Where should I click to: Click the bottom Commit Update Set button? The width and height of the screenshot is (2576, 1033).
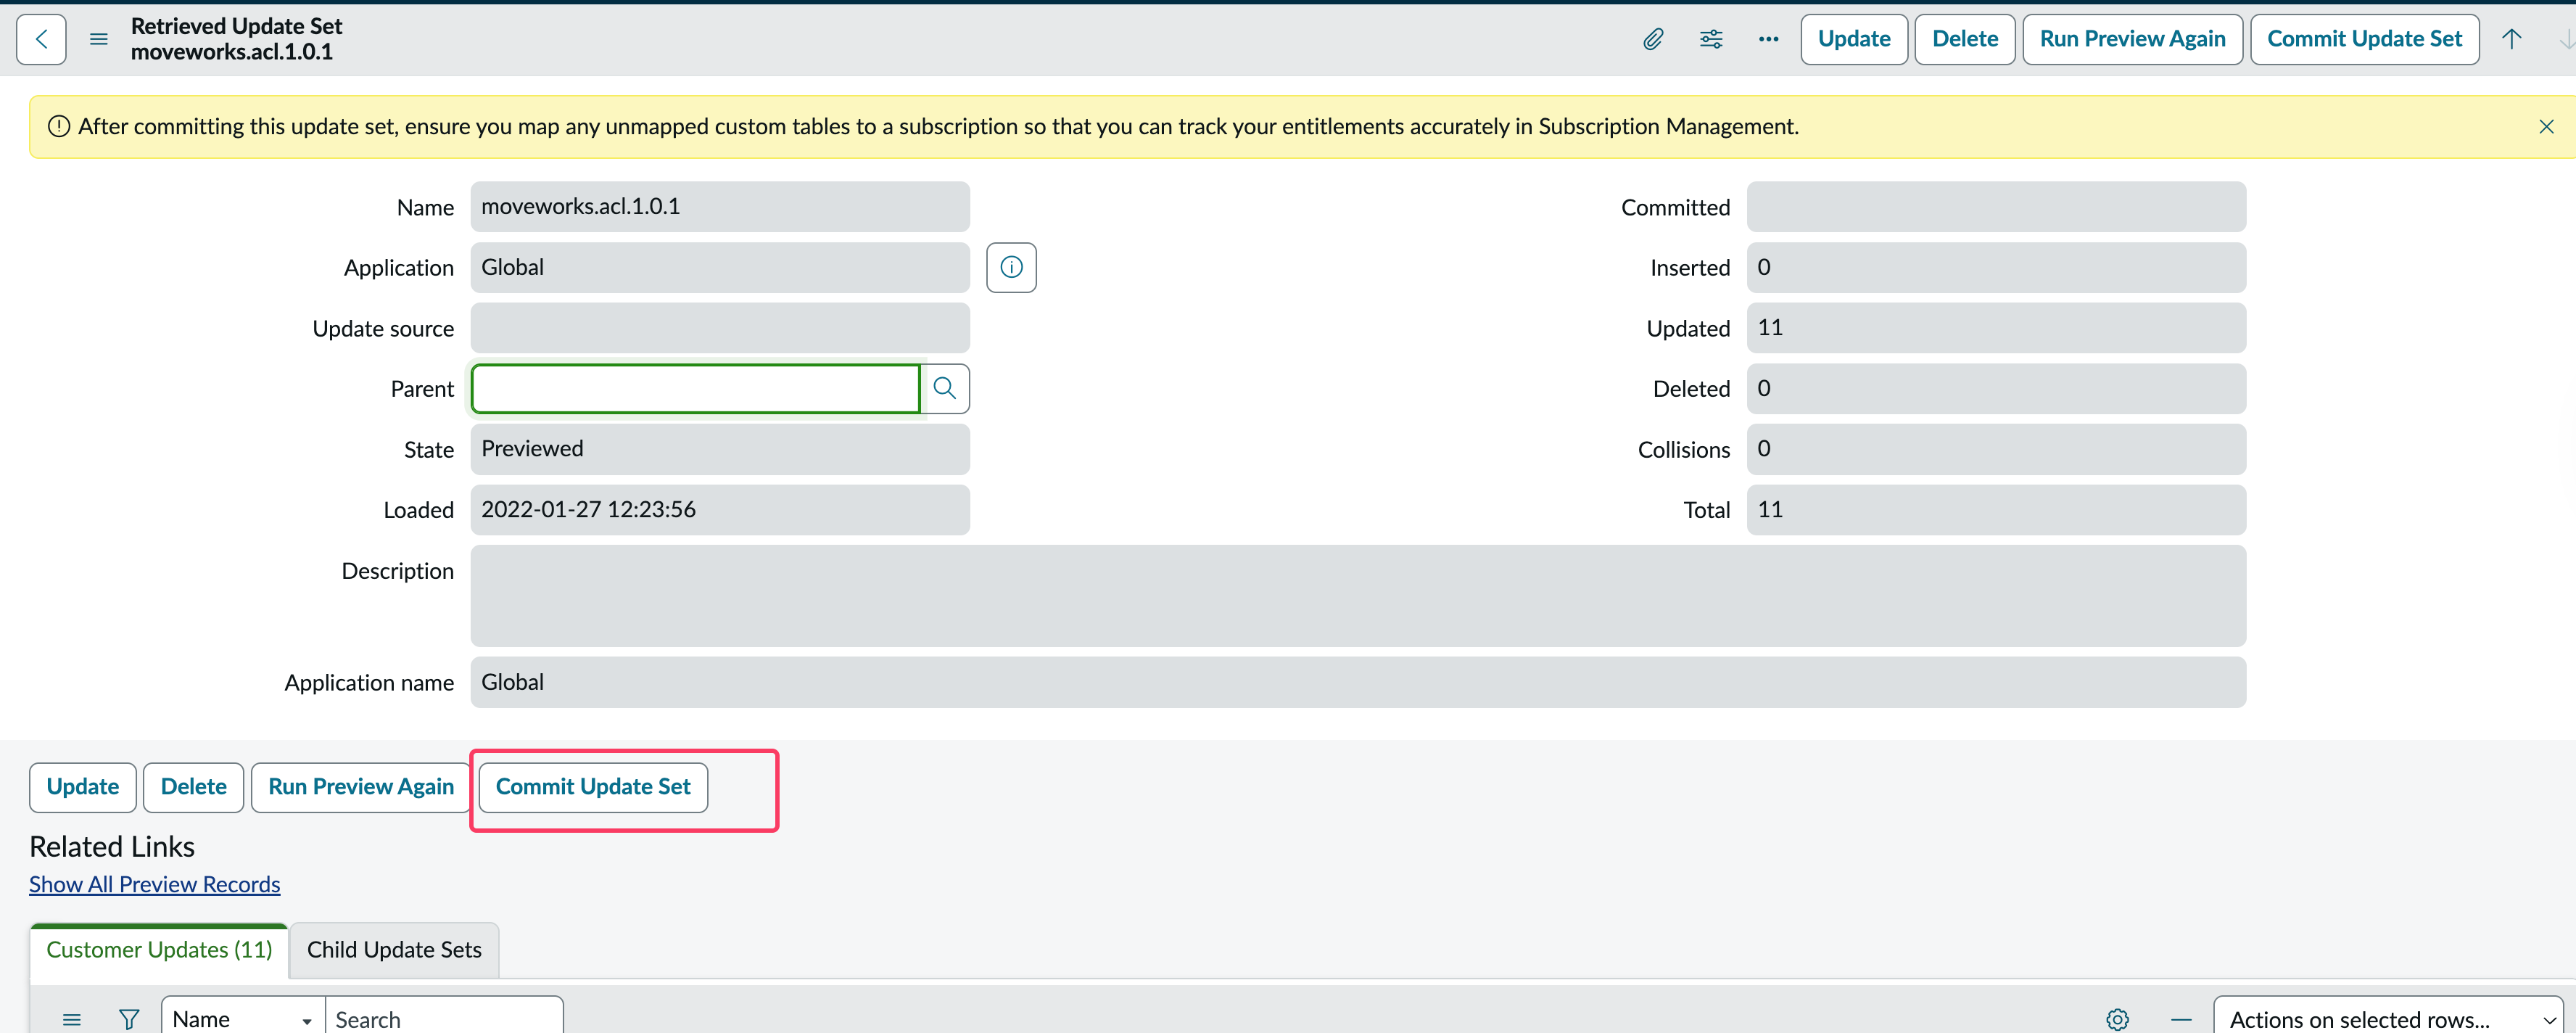tap(593, 787)
